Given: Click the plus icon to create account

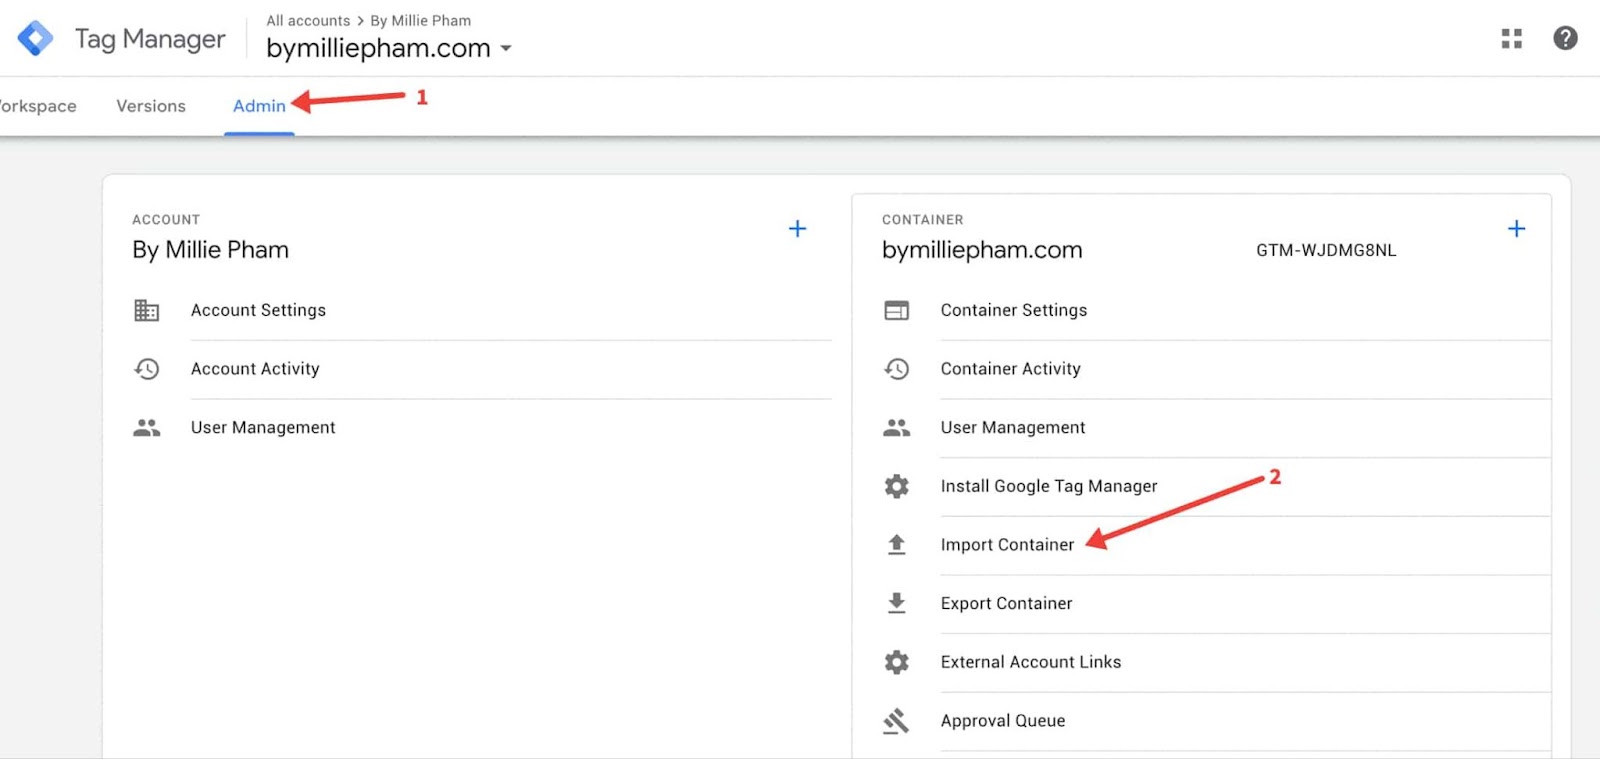Looking at the screenshot, I should point(797,229).
